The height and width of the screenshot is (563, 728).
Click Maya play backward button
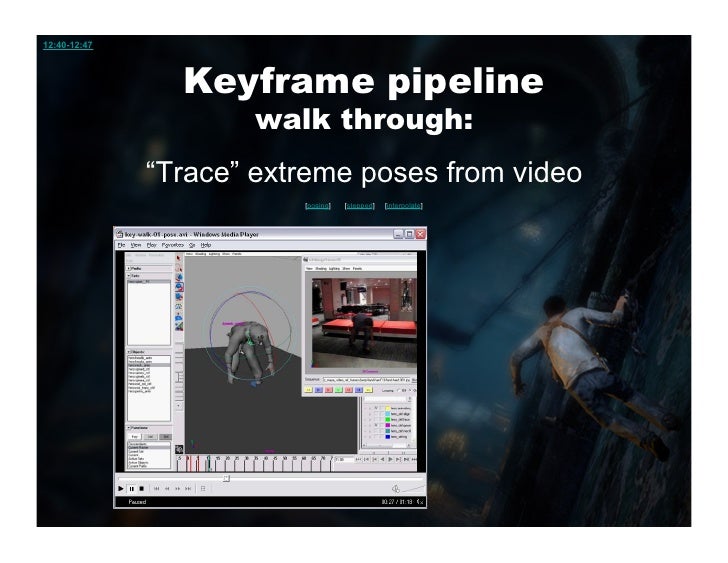point(382,459)
